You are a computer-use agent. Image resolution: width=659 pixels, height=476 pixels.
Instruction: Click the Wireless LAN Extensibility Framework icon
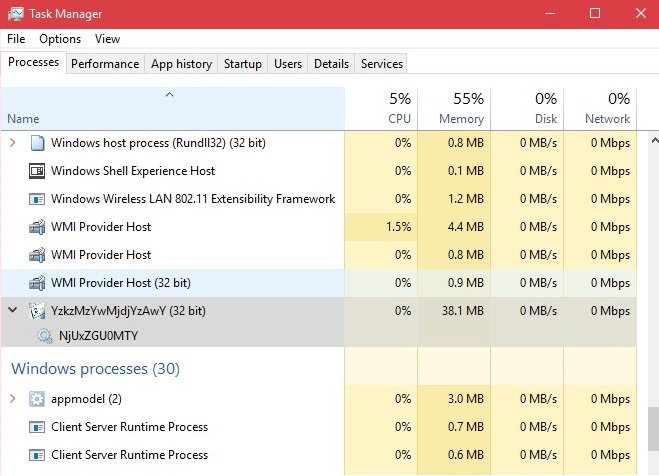tap(37, 199)
